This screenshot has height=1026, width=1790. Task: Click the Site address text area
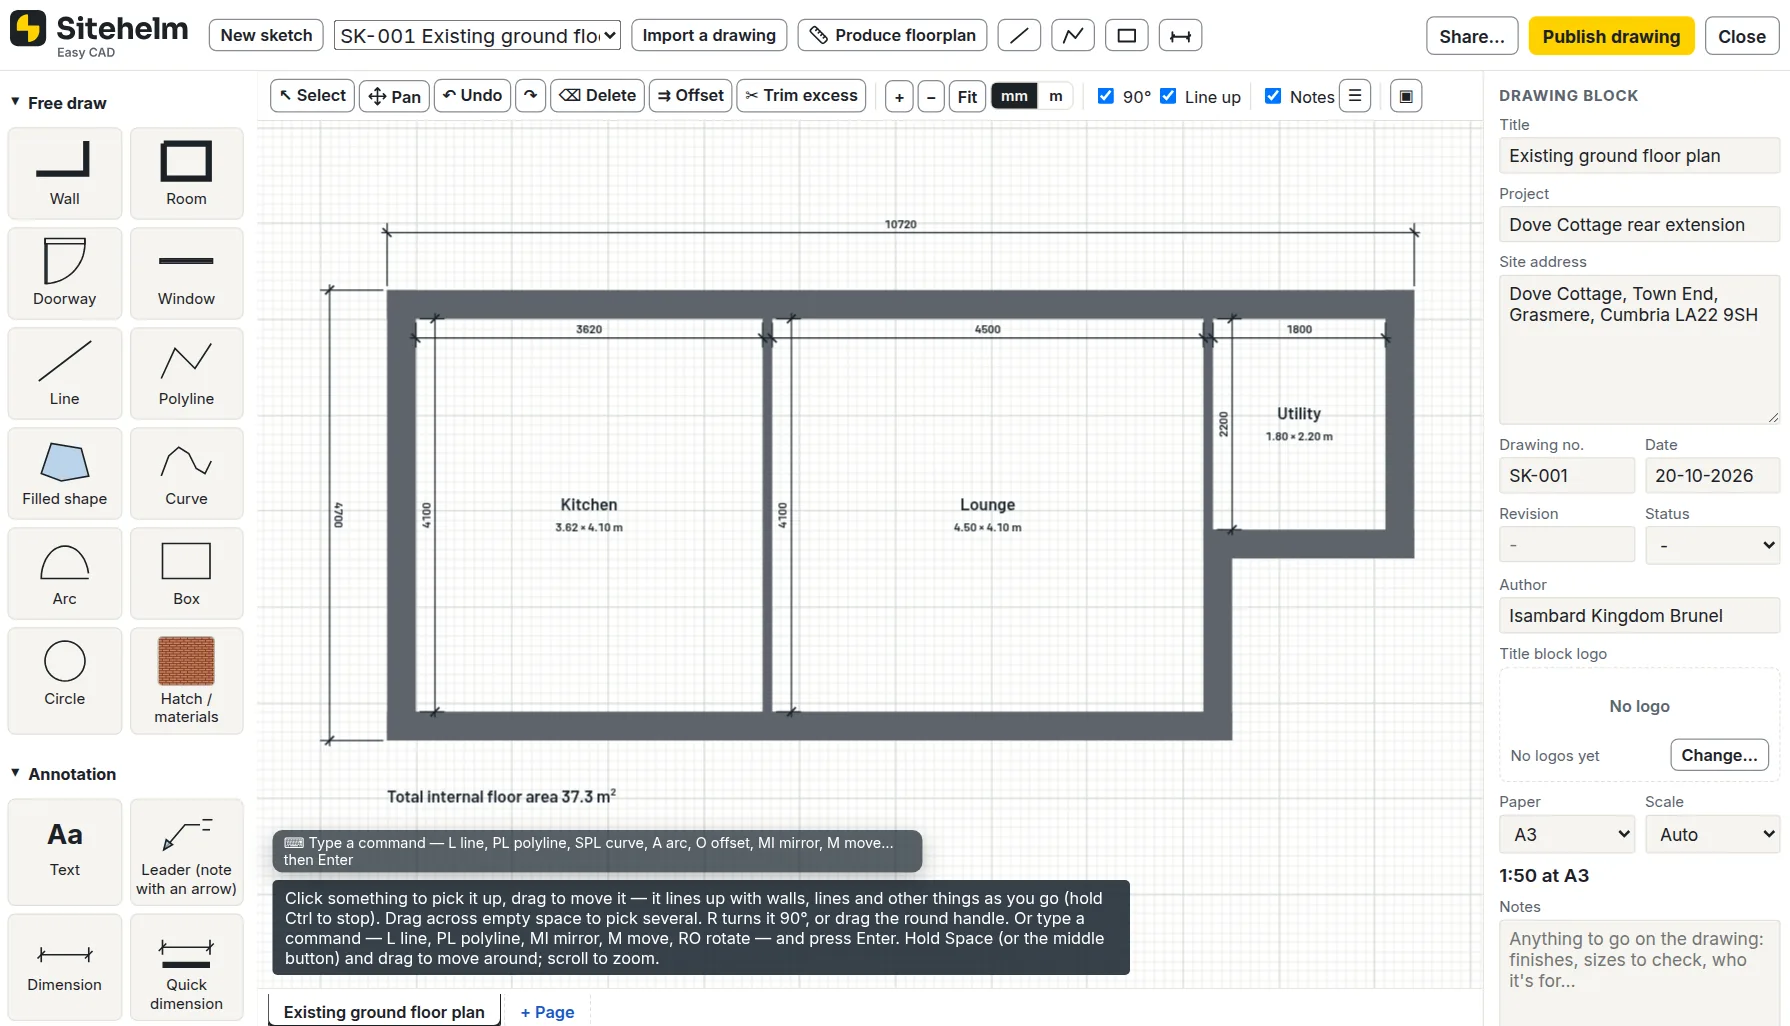1639,349
